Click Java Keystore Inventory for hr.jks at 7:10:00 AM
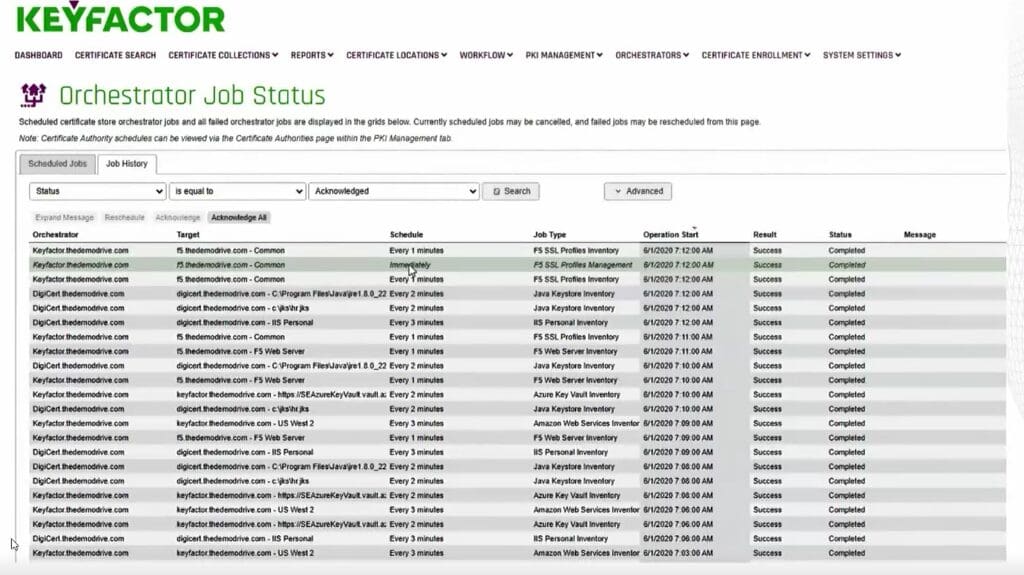Viewport: 1024px width, 575px height. [573, 409]
